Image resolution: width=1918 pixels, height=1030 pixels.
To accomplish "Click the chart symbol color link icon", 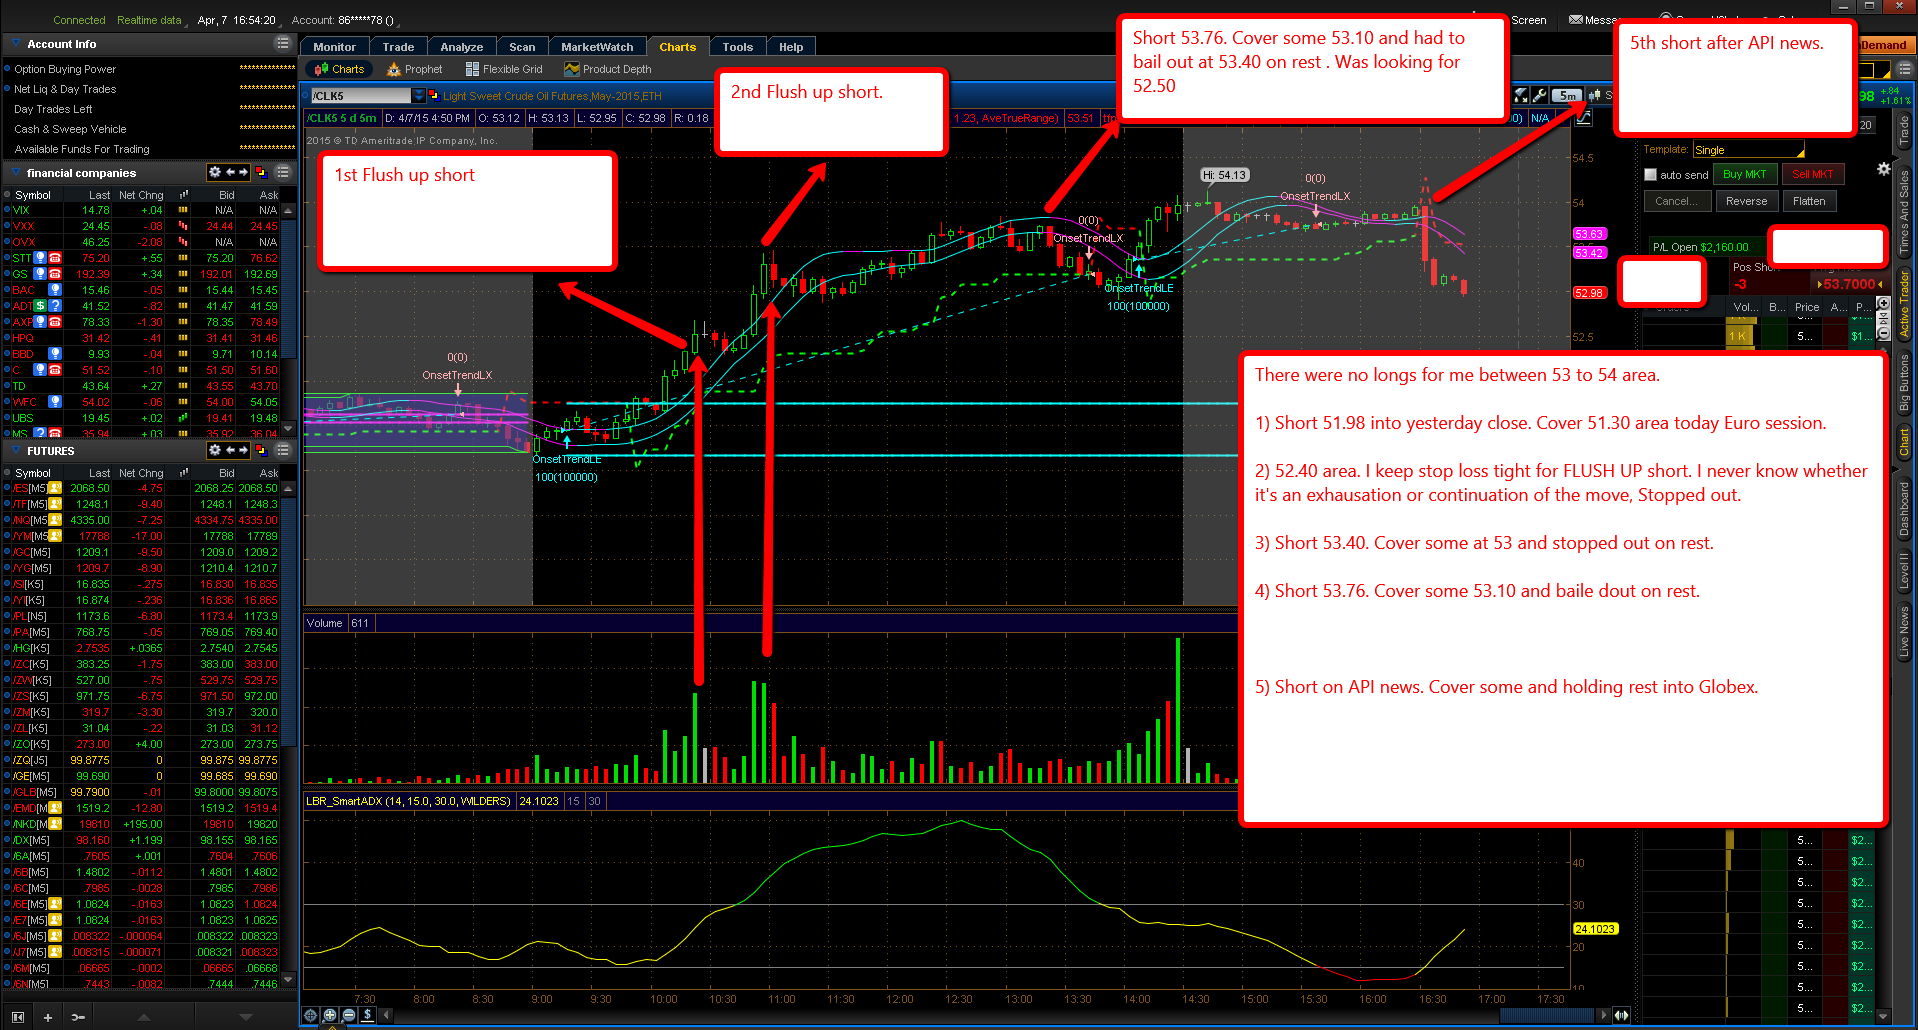I will (434, 96).
